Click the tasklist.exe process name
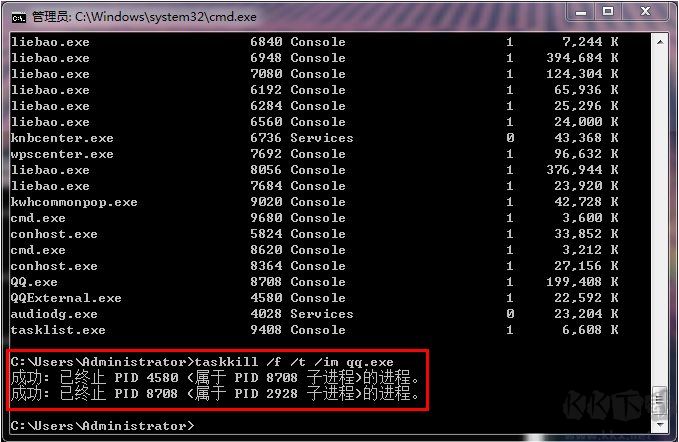Viewport: 679px width, 442px height. coord(58,330)
